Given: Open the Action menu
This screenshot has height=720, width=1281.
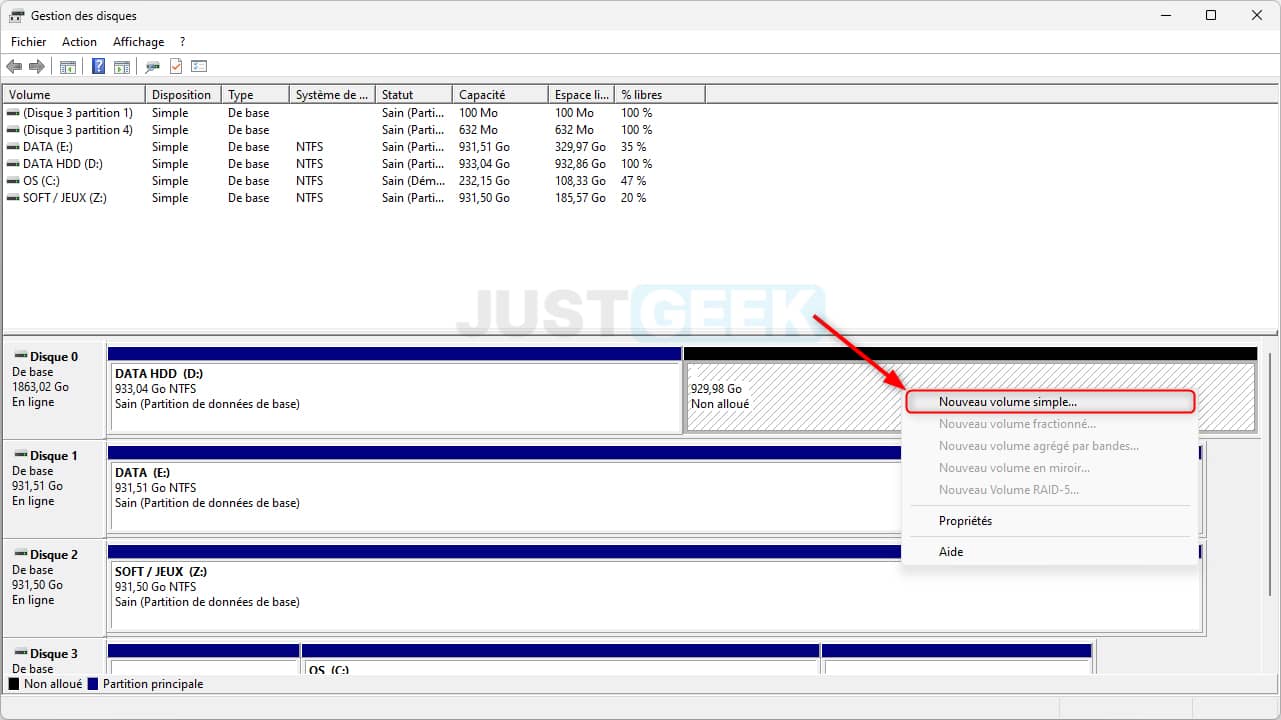Looking at the screenshot, I should (79, 42).
